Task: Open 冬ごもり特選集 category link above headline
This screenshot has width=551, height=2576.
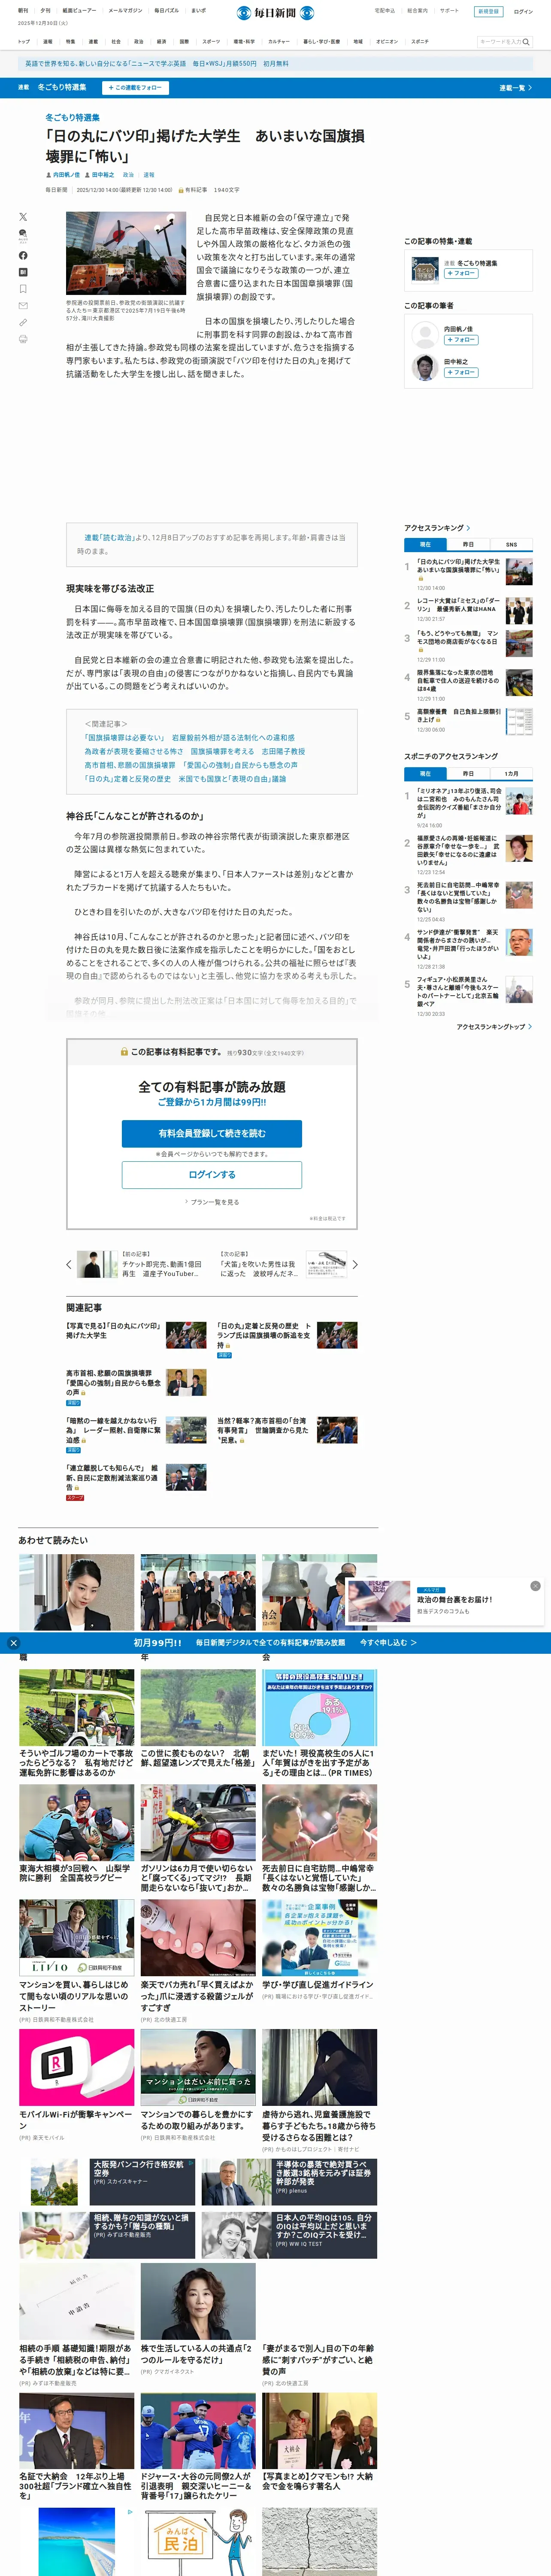Action: (72, 118)
